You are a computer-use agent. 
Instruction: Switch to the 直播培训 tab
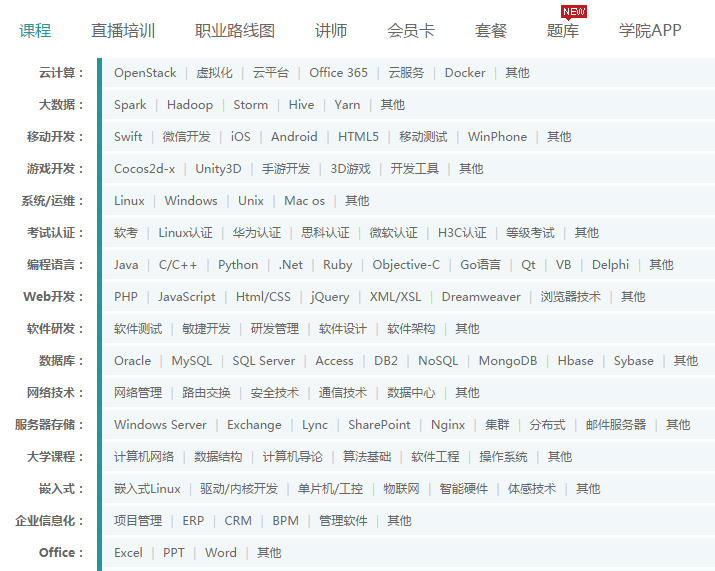tap(123, 30)
